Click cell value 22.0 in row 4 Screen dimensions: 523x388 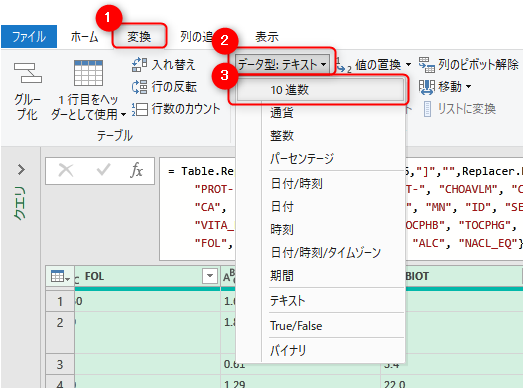395,384
